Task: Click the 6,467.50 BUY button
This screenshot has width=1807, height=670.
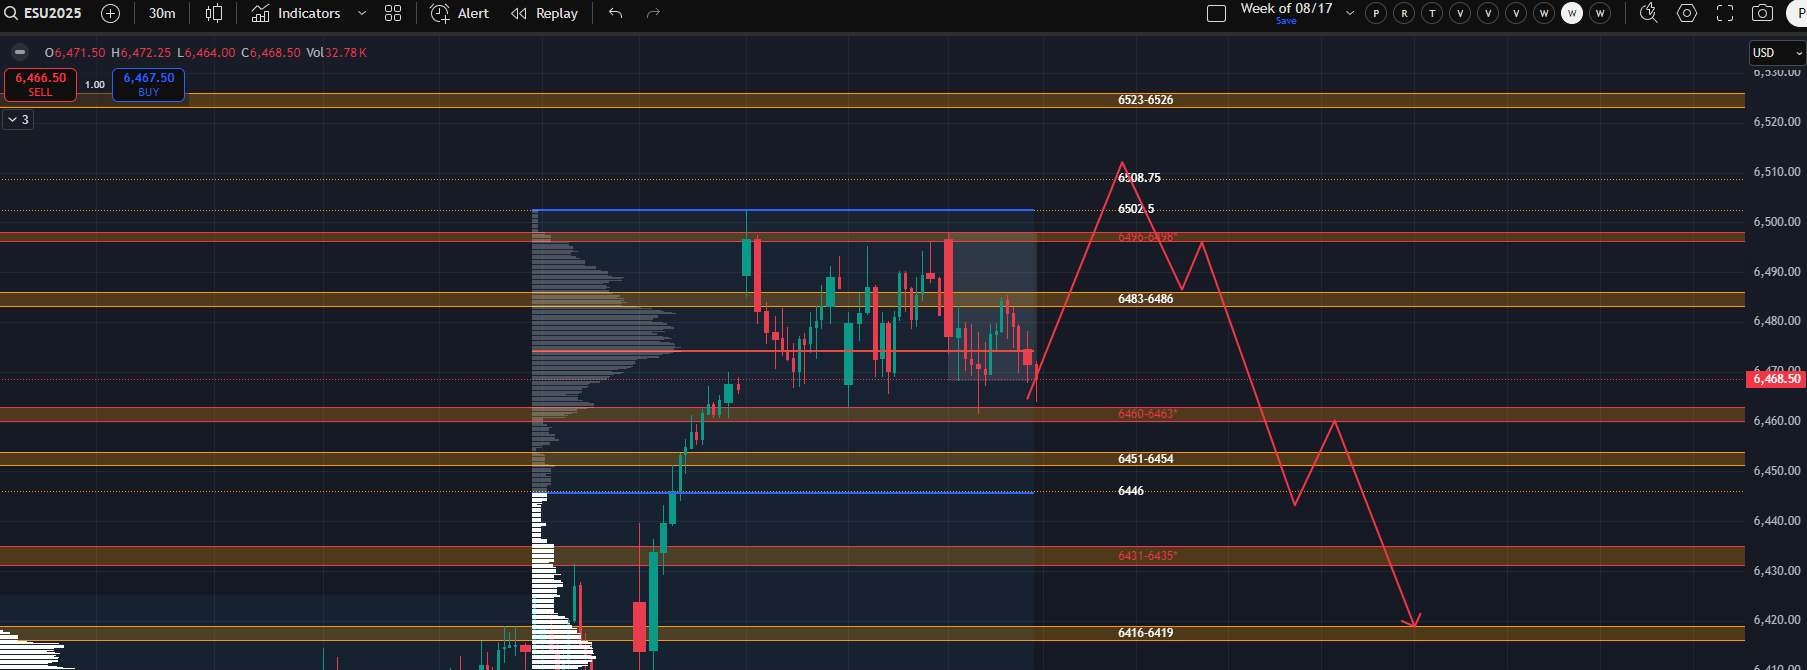Action: [x=148, y=84]
